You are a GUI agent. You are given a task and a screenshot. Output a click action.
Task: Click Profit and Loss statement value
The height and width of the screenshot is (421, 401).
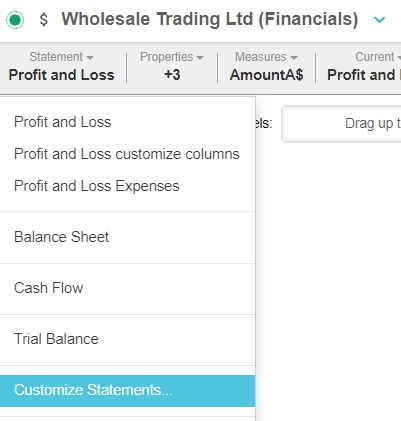61,75
